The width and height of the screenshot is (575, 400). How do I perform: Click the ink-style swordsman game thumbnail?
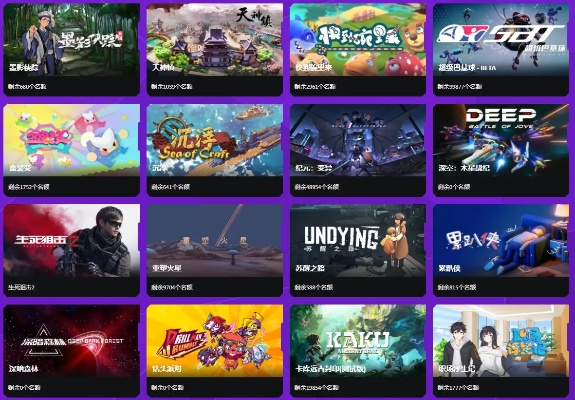[x=72, y=40]
